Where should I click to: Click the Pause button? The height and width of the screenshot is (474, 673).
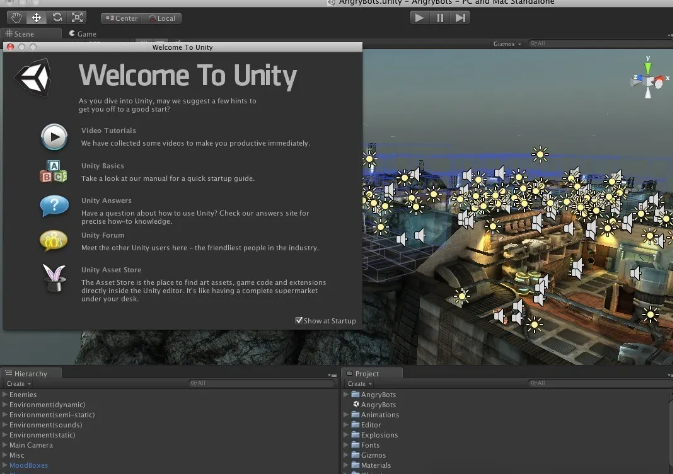tap(440, 17)
